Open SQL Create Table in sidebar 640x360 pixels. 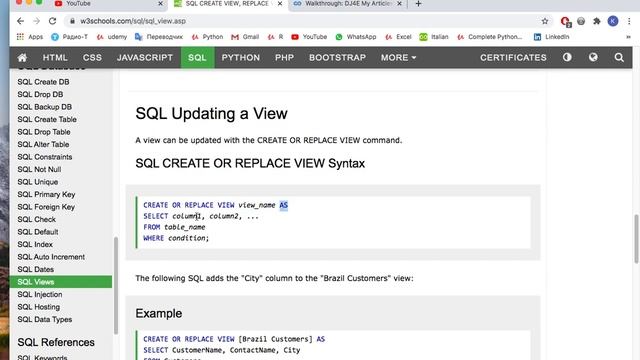click(47, 119)
